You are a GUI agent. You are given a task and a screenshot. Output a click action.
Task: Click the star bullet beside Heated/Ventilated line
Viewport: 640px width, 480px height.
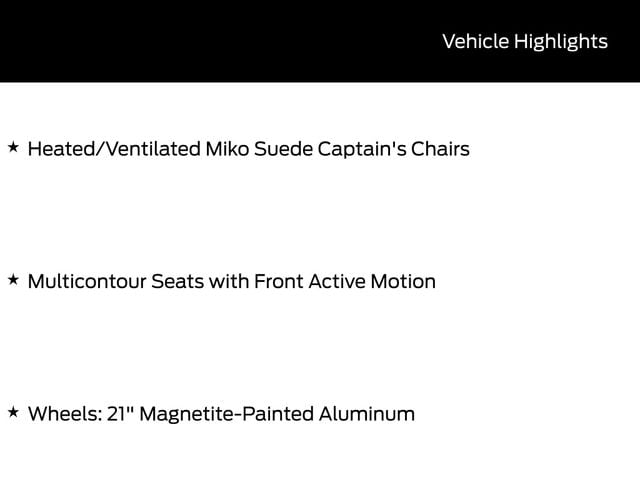coord(13,148)
